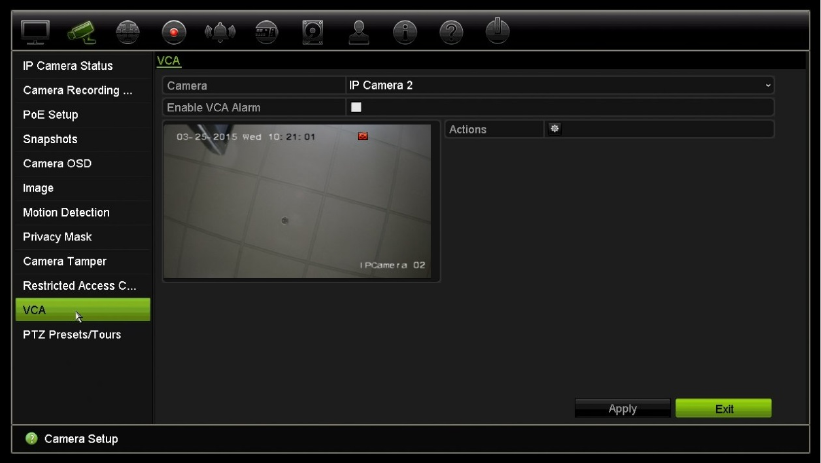Viewport: 821px width, 463px height.
Task: Open the help question mark icon
Action: (x=451, y=32)
